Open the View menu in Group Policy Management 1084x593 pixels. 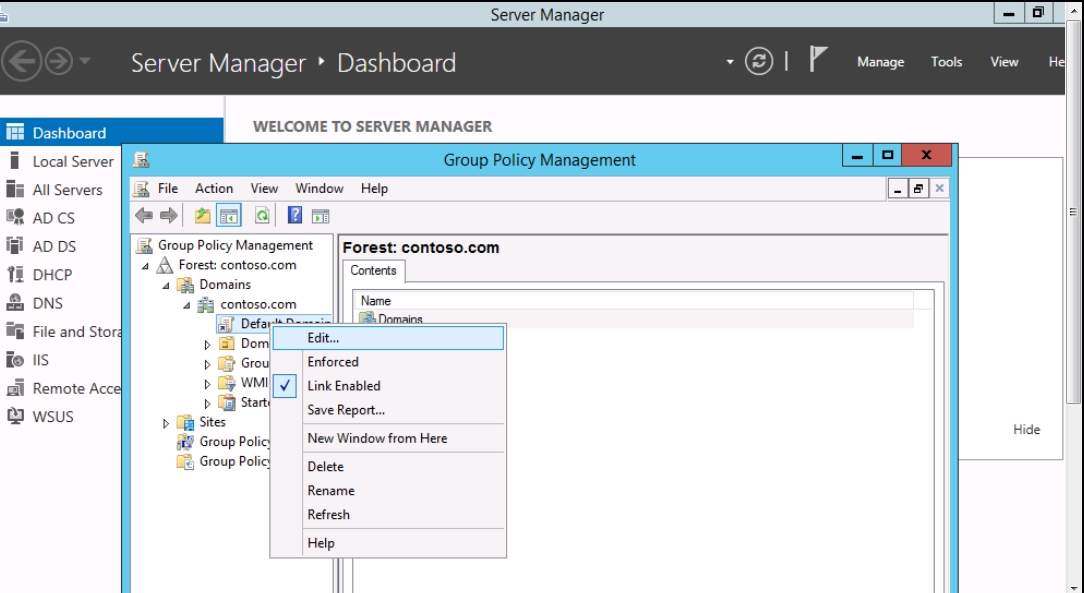(x=264, y=188)
